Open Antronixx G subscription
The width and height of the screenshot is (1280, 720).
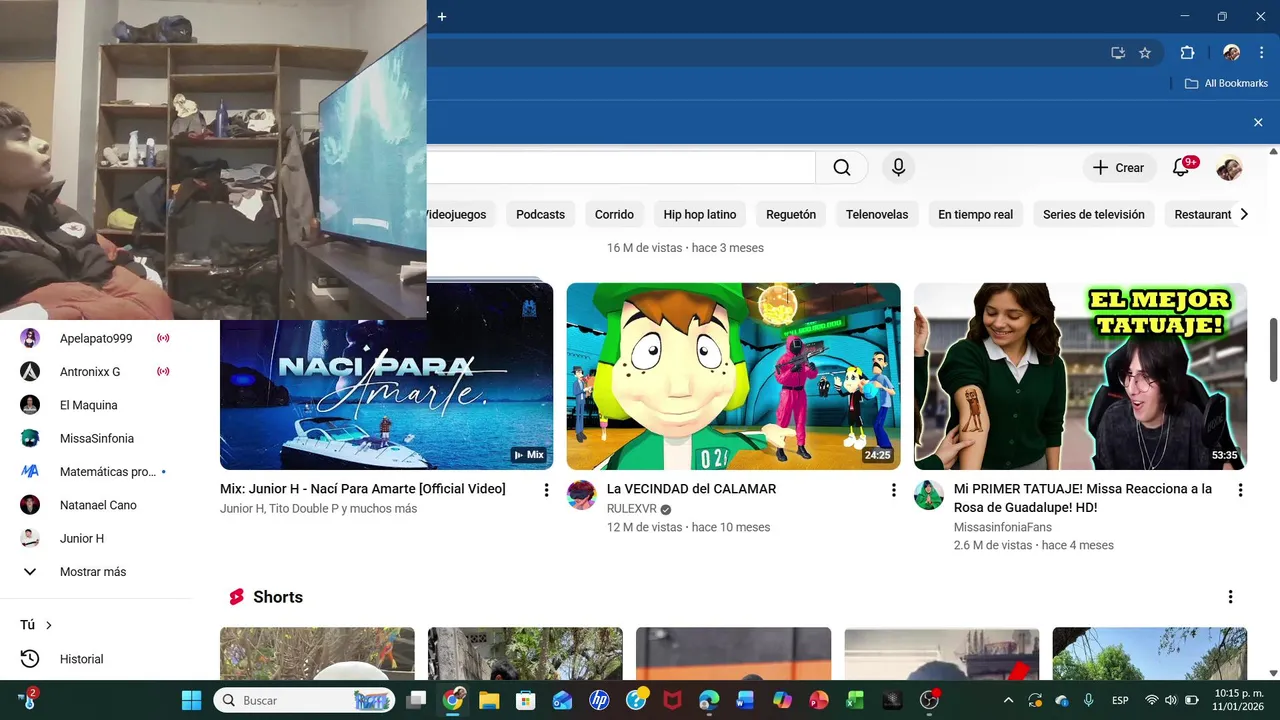pyautogui.click(x=96, y=371)
